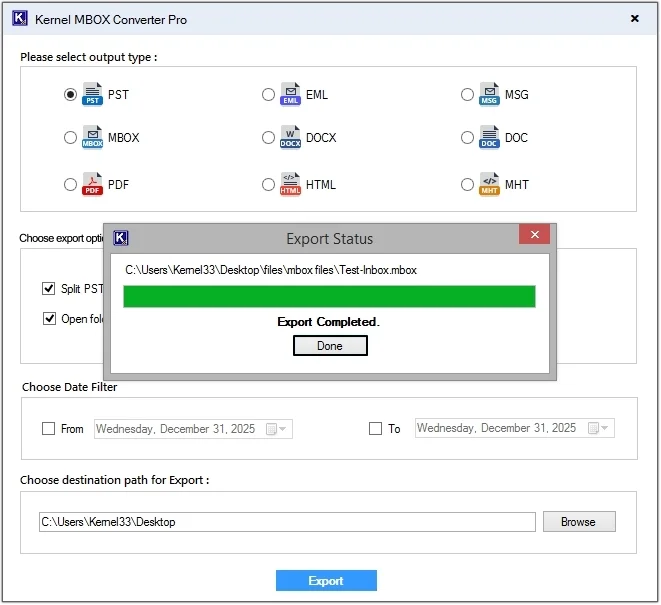The width and height of the screenshot is (661, 605).
Task: Click the To date field text
Action: point(496,428)
